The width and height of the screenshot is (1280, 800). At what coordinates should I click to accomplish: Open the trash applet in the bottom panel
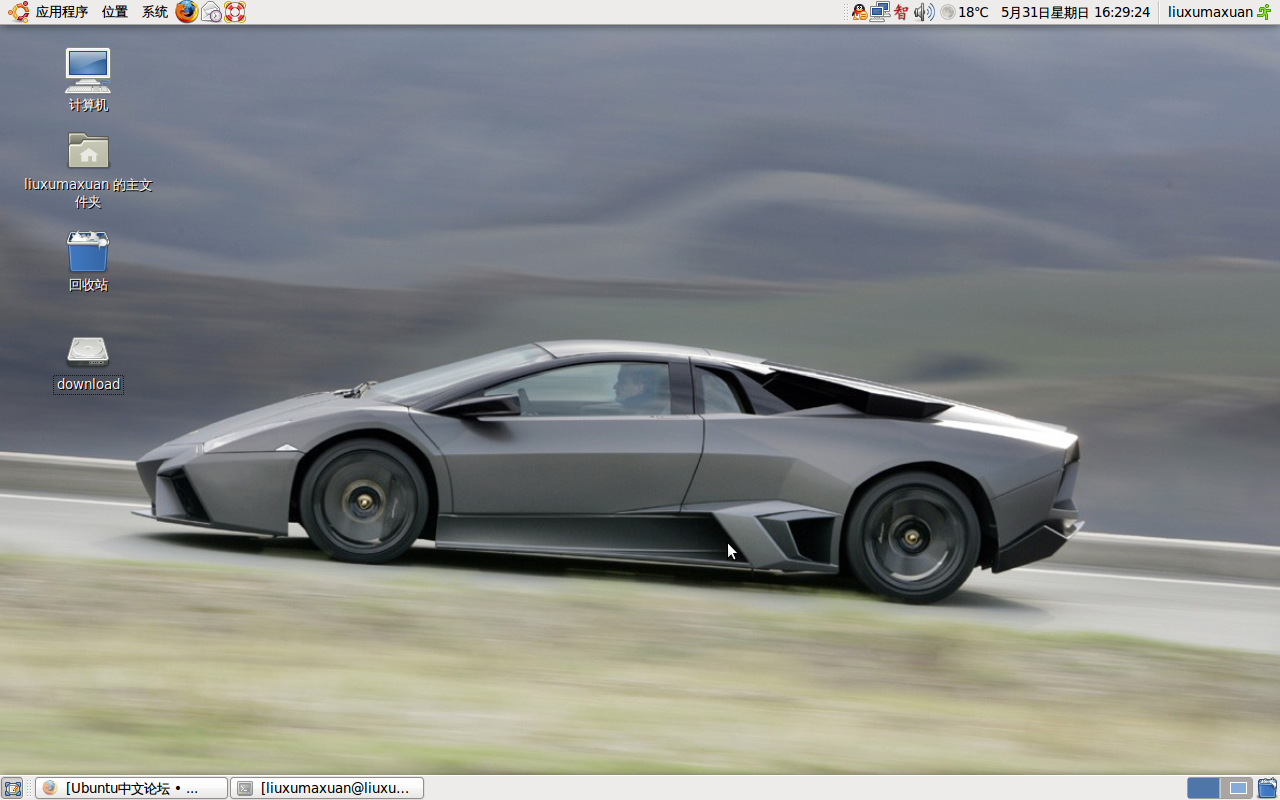click(1267, 788)
